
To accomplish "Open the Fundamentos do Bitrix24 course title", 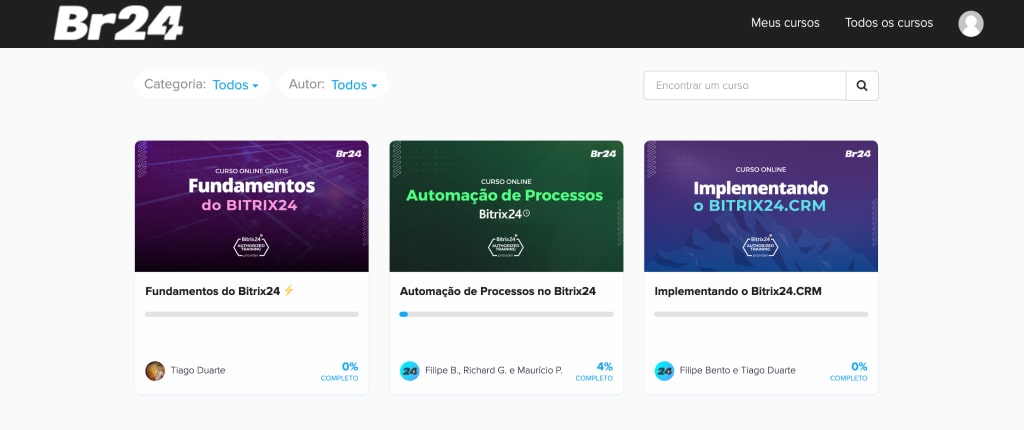I will click(212, 291).
